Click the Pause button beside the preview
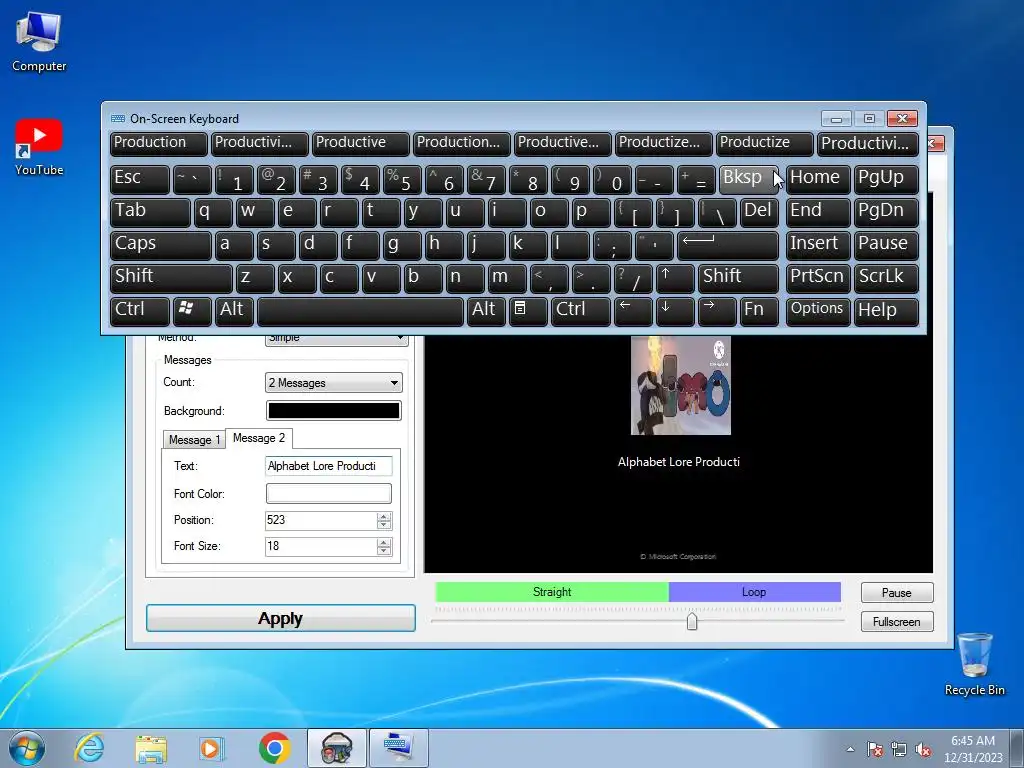Image resolution: width=1024 pixels, height=768 pixels. (897, 592)
